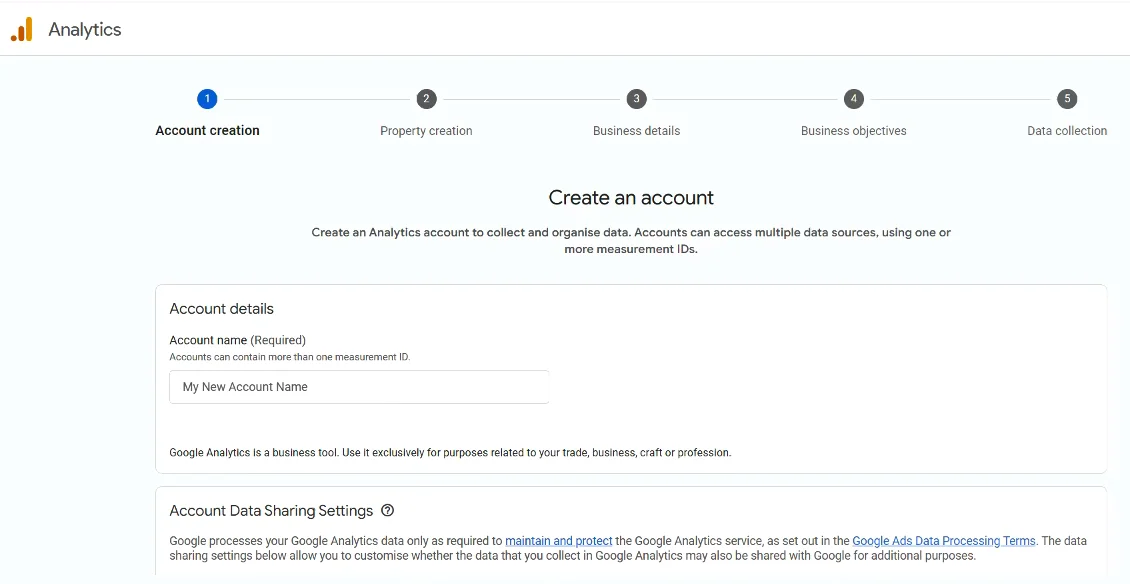Viewport: 1130px width, 584px height.
Task: Click the Business objectives step label
Action: 853,130
